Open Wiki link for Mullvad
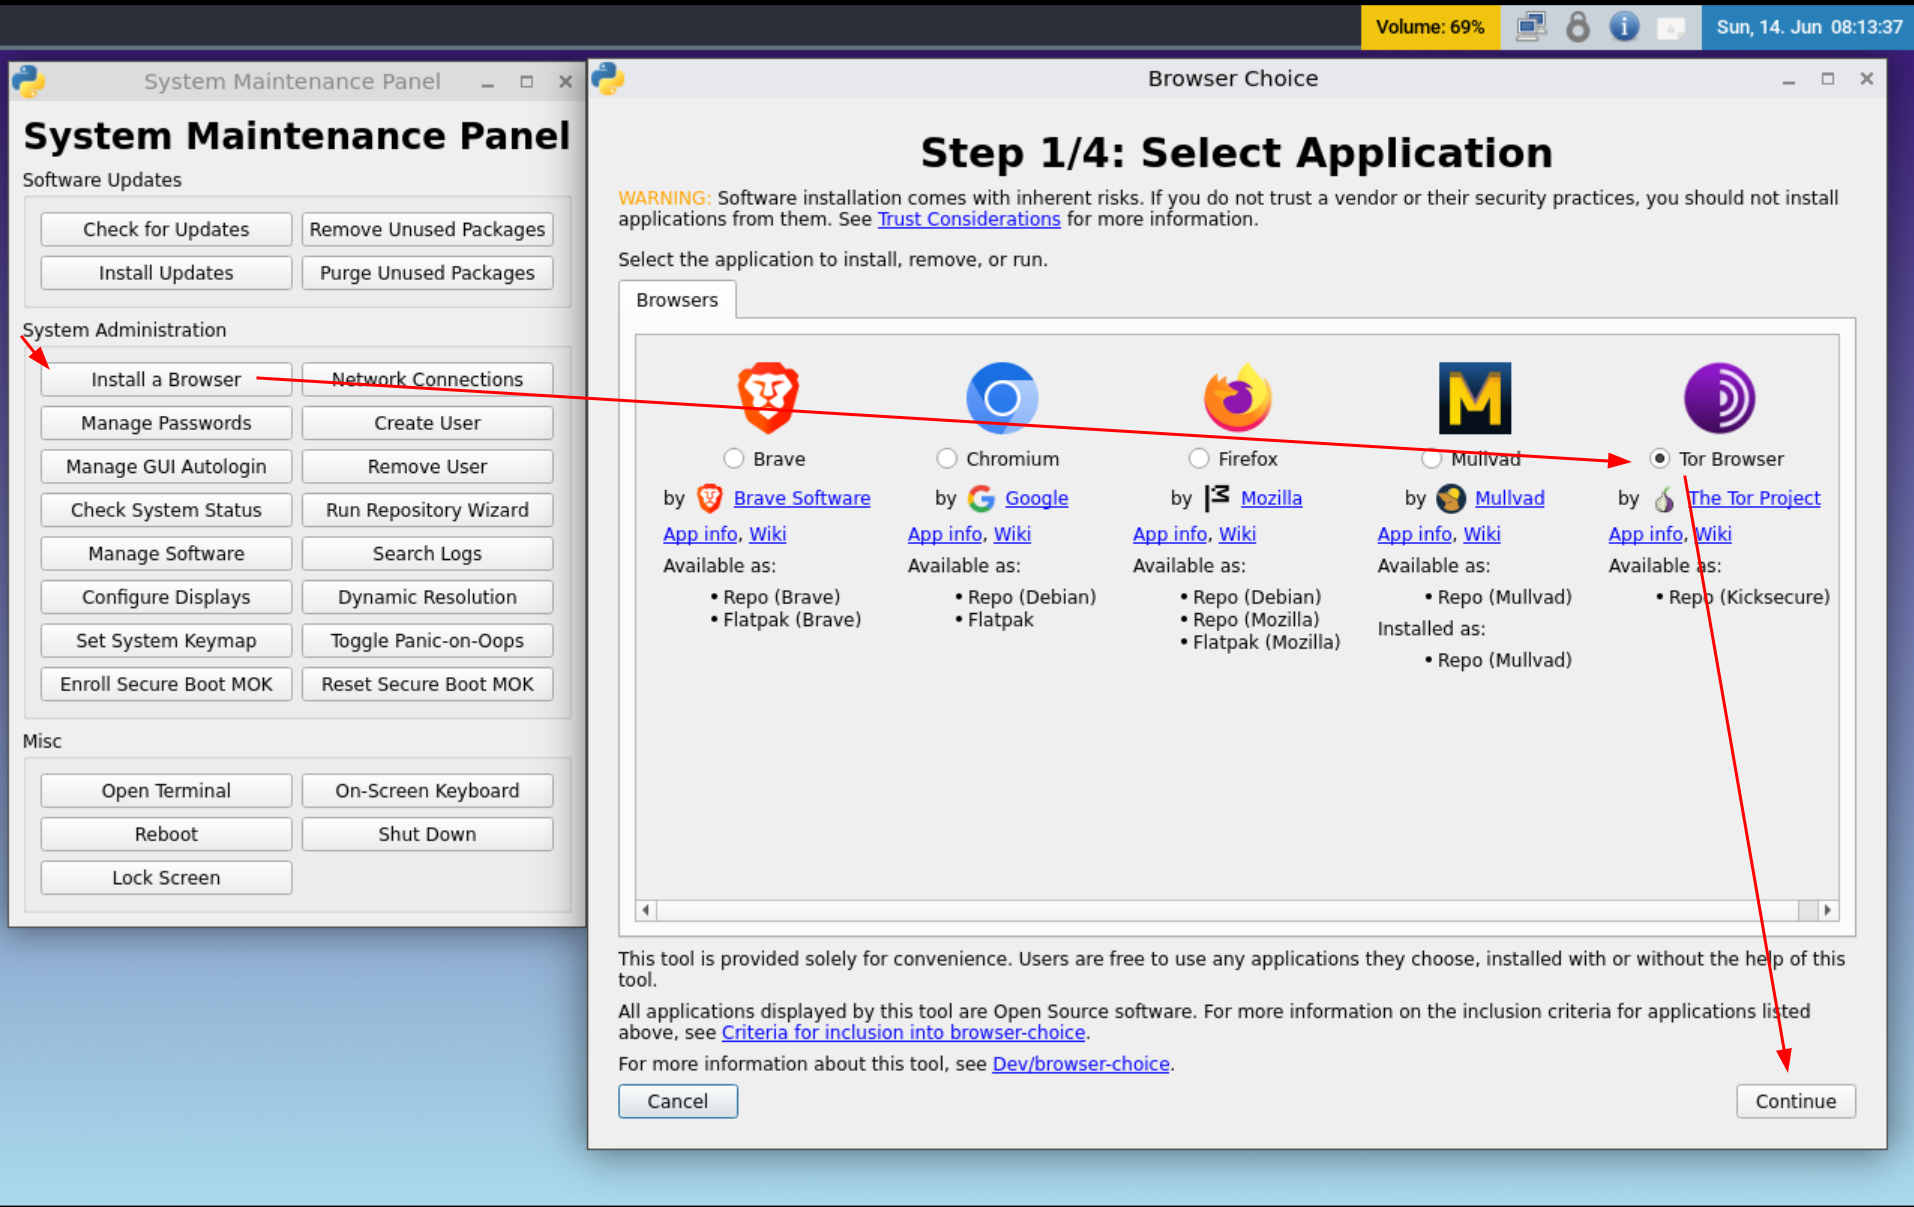The height and width of the screenshot is (1207, 1914). click(1482, 534)
